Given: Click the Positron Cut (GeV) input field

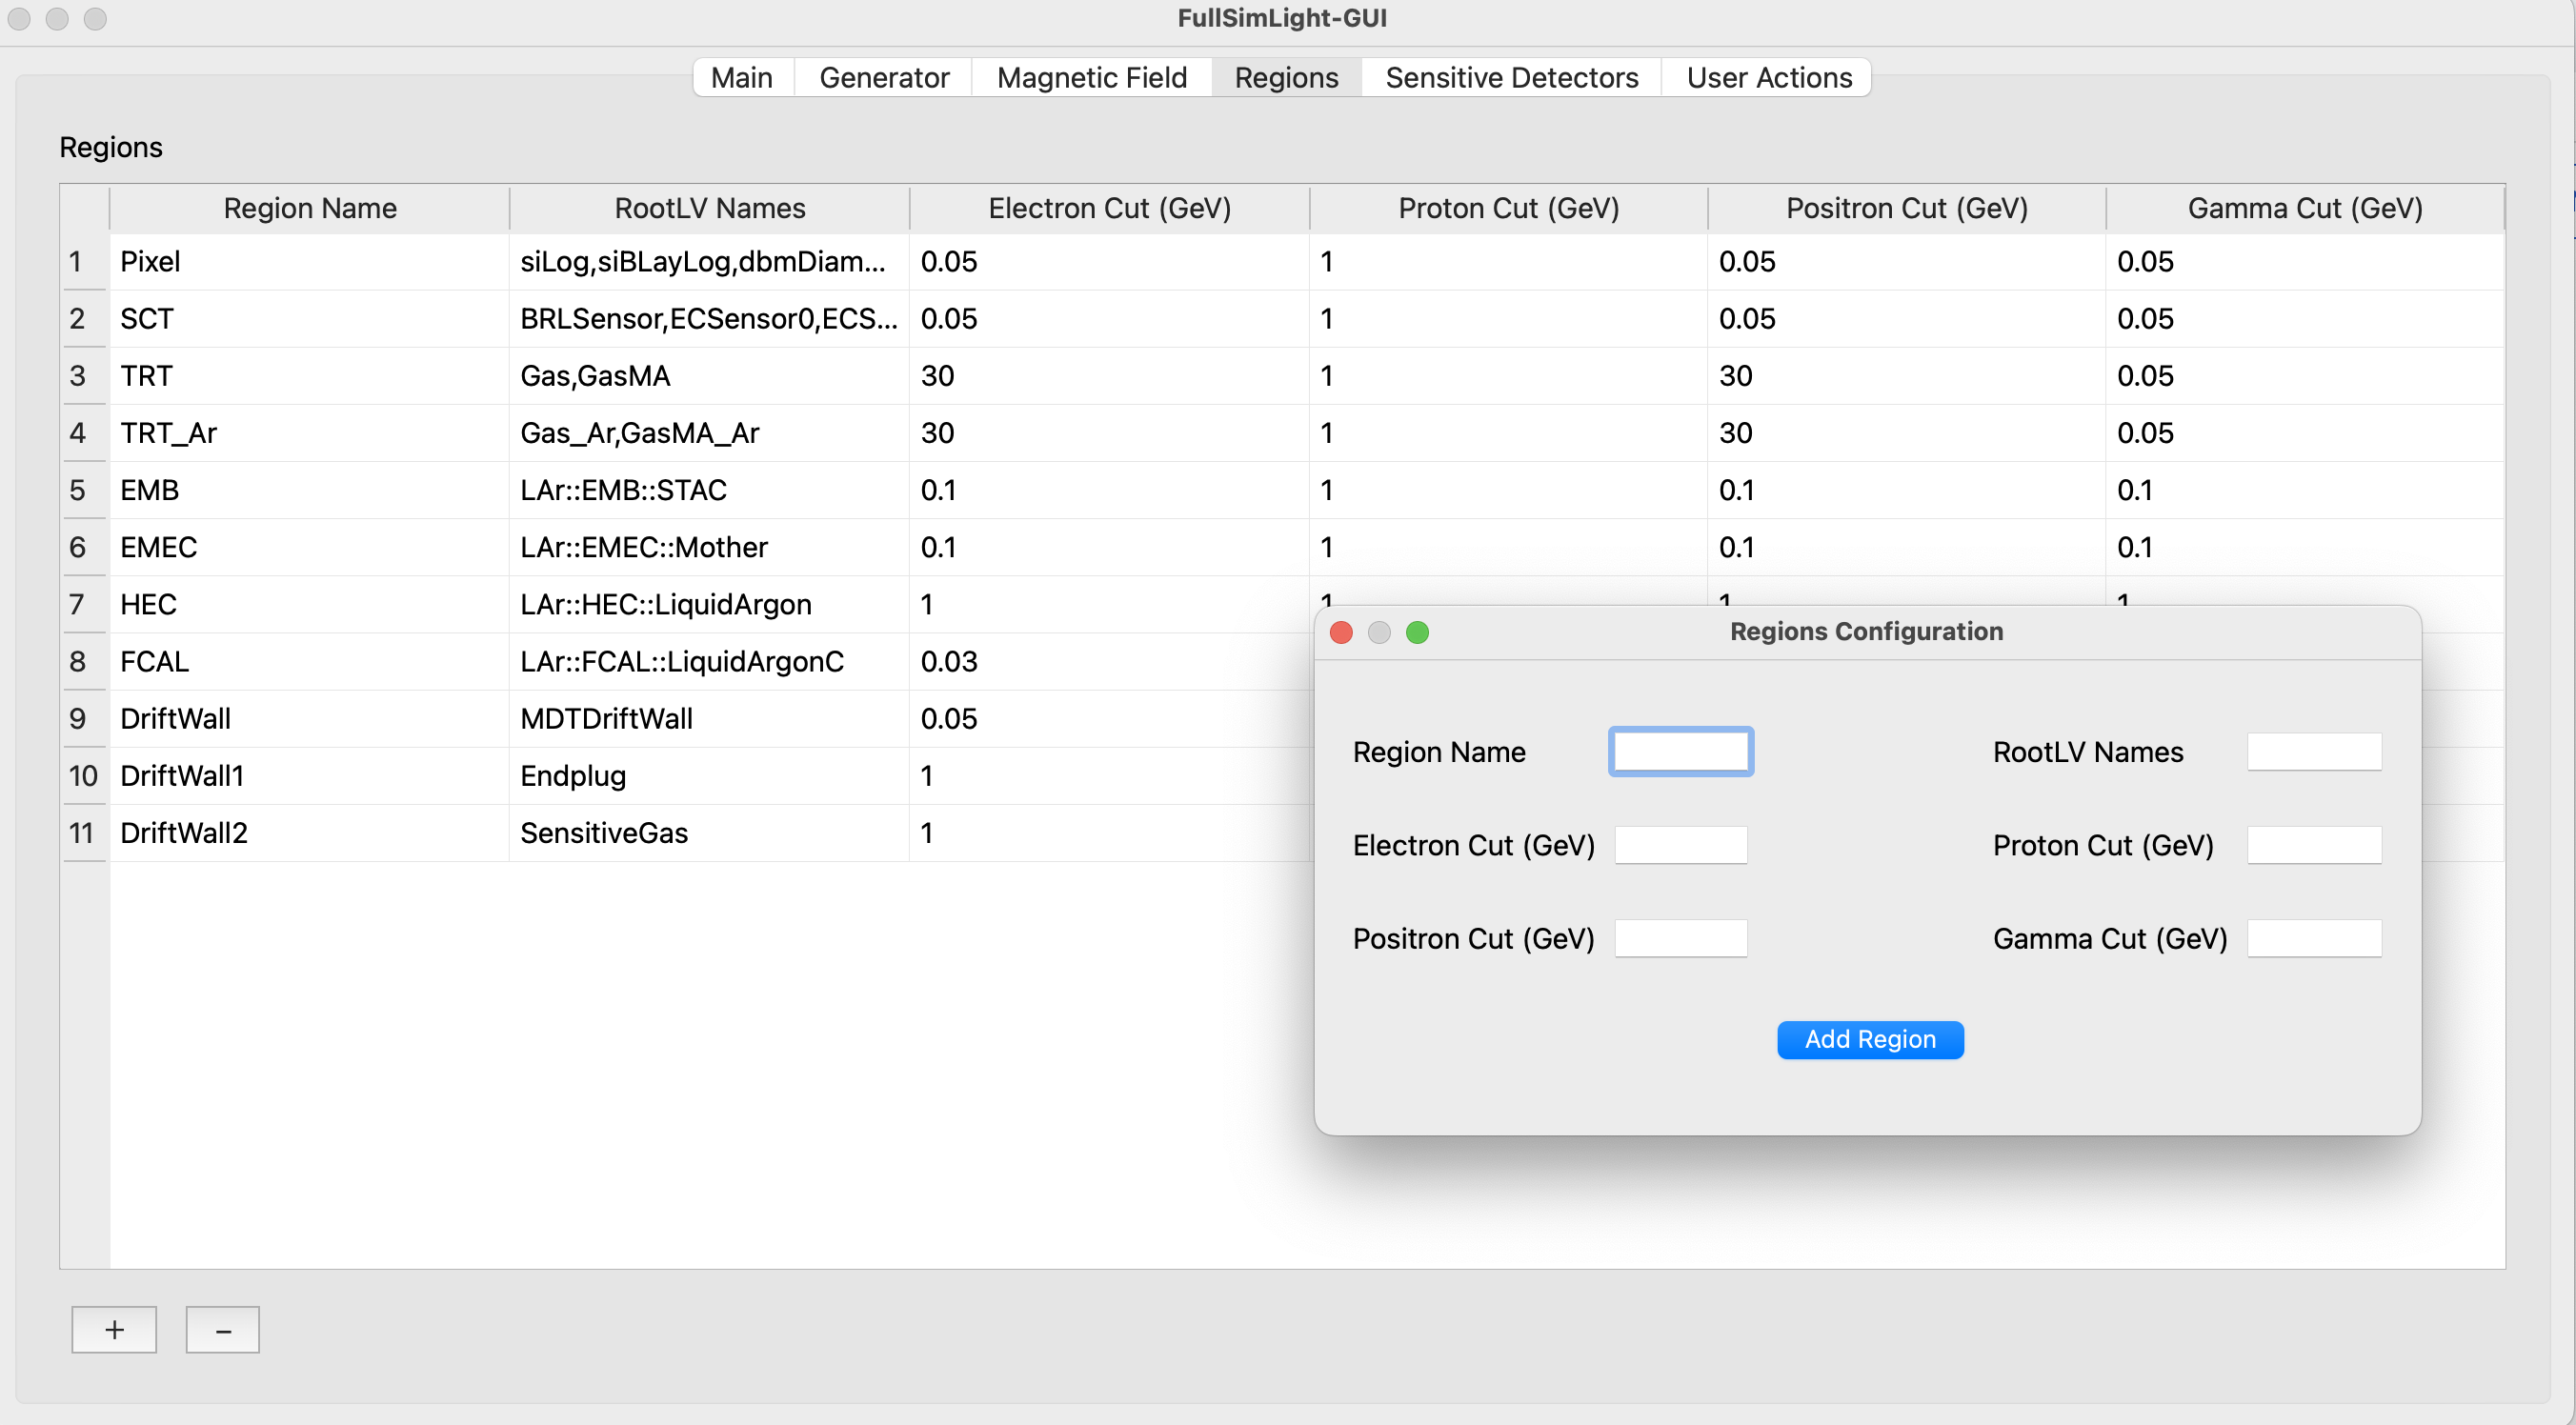Looking at the screenshot, I should click(1681, 938).
